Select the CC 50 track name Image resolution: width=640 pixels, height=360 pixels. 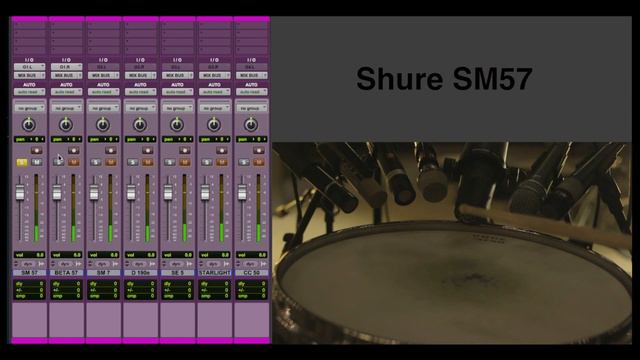click(x=251, y=273)
